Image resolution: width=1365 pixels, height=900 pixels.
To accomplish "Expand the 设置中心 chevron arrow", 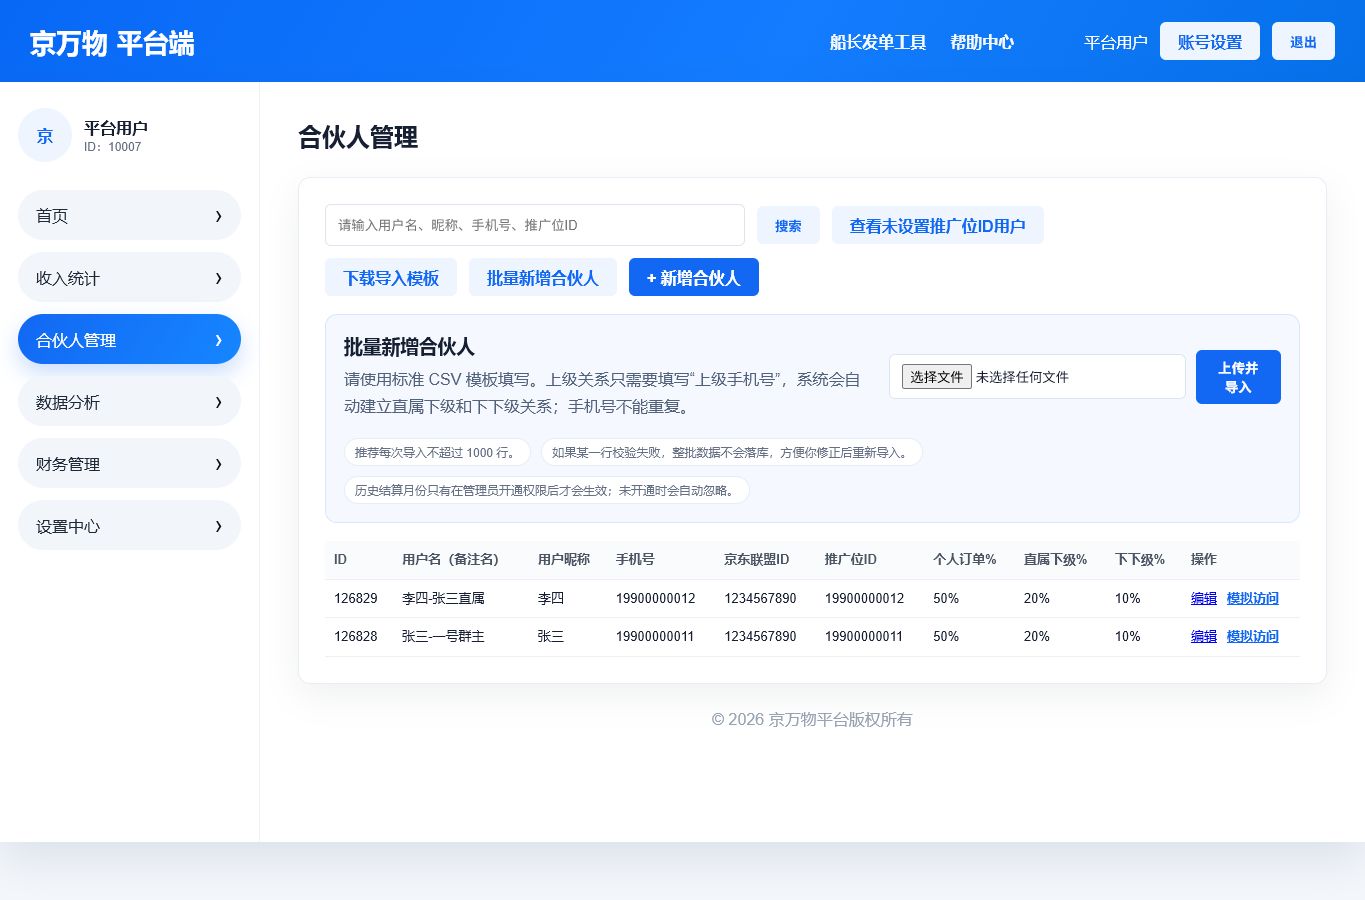I will click(219, 526).
